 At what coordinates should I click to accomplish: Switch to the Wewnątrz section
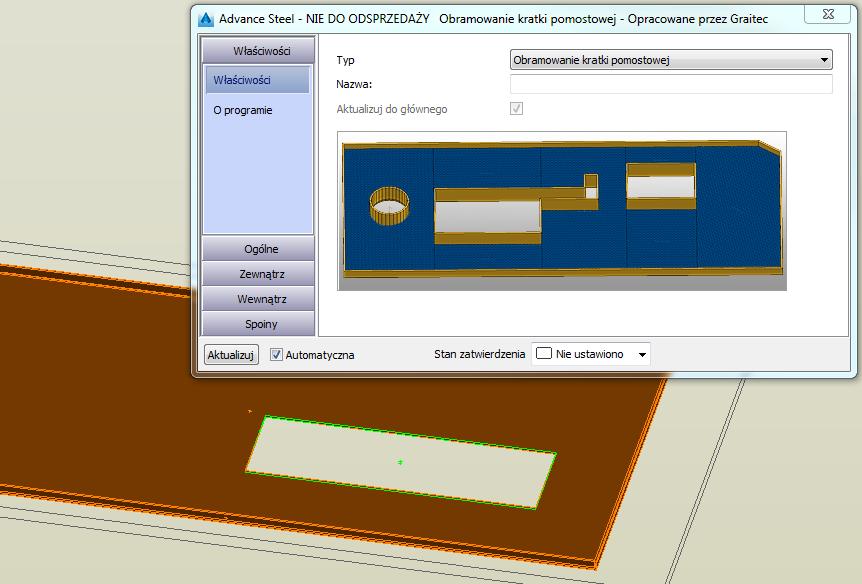pos(258,299)
